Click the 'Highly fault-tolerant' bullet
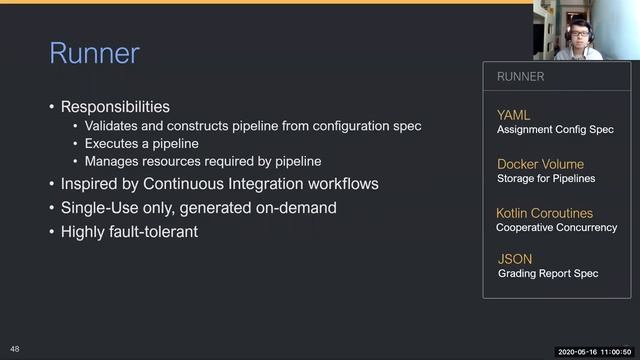The image size is (640, 360). point(129,232)
